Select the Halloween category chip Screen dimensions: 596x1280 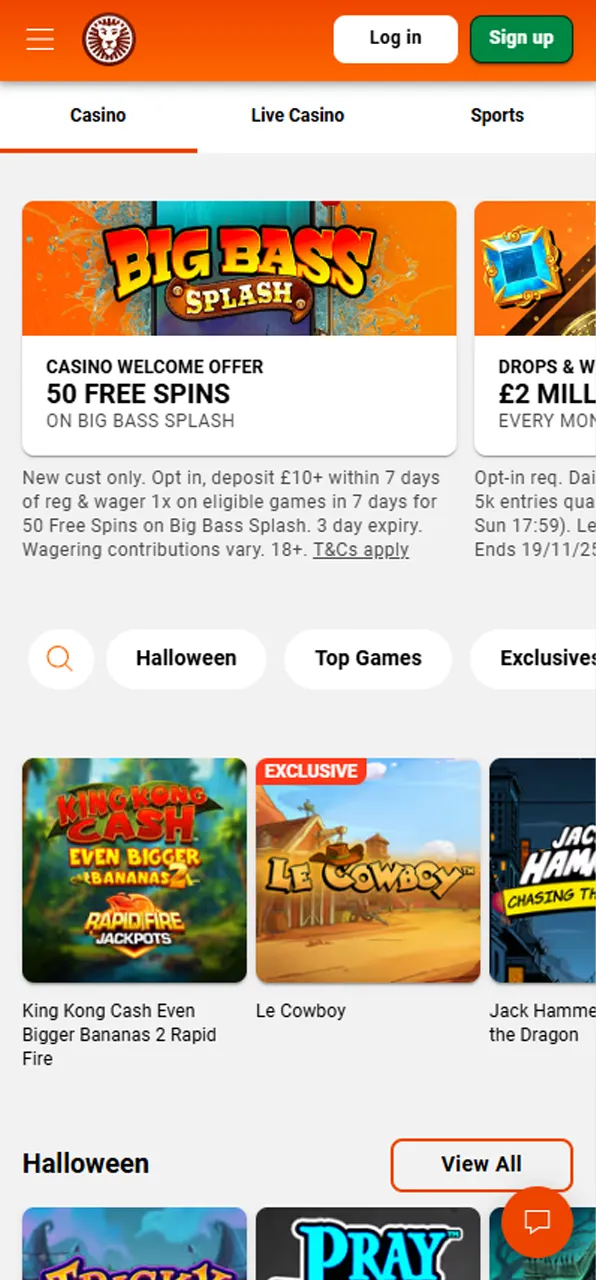click(x=186, y=659)
